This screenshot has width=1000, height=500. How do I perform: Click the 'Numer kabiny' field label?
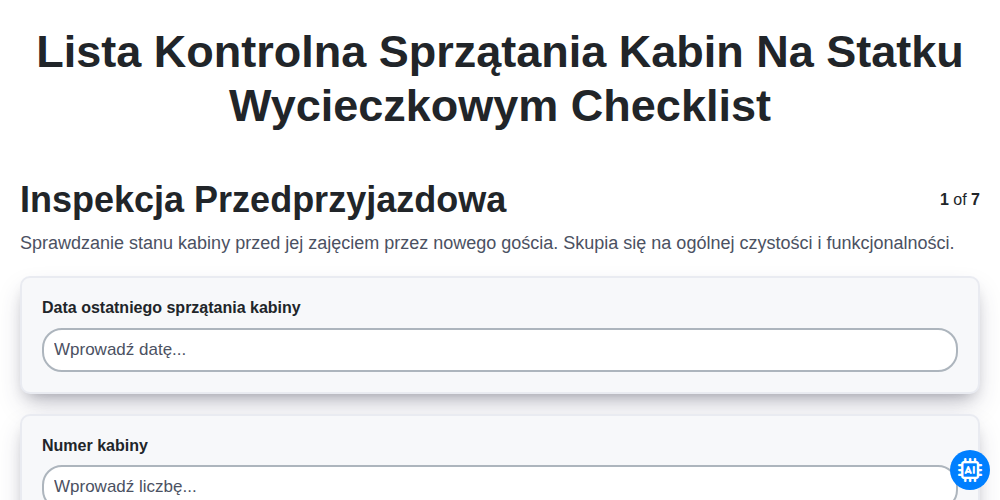click(x=95, y=445)
